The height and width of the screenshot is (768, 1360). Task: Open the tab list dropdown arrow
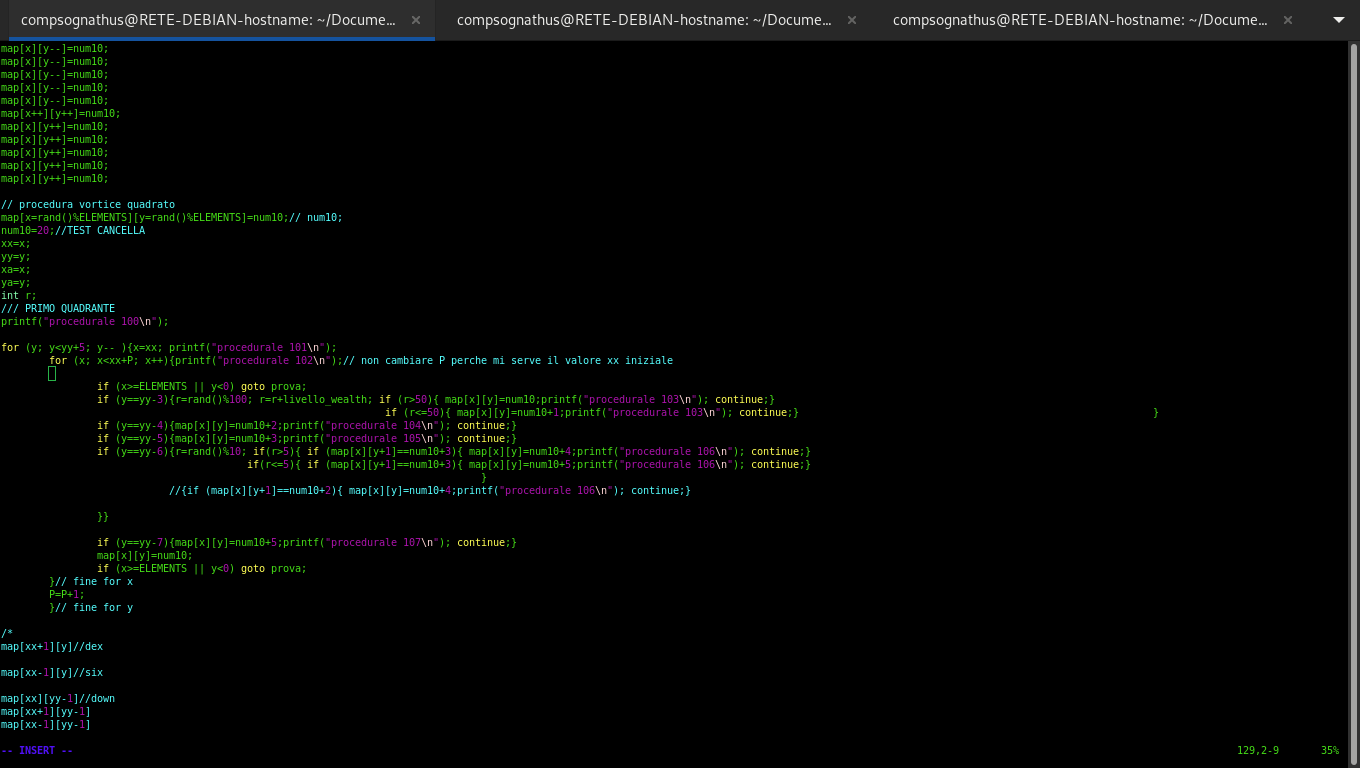tap(1339, 20)
